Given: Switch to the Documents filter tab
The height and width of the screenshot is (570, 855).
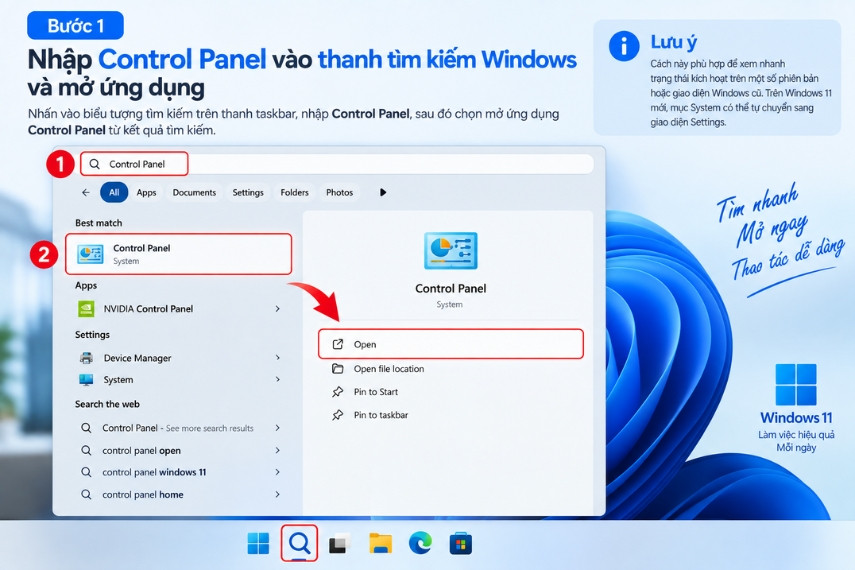Looking at the screenshot, I should [194, 193].
